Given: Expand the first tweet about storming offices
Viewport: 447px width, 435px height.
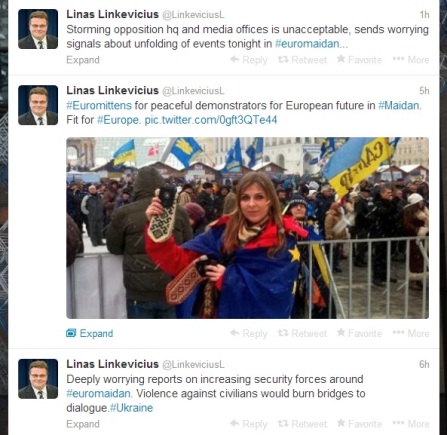Looking at the screenshot, I should pos(83,60).
